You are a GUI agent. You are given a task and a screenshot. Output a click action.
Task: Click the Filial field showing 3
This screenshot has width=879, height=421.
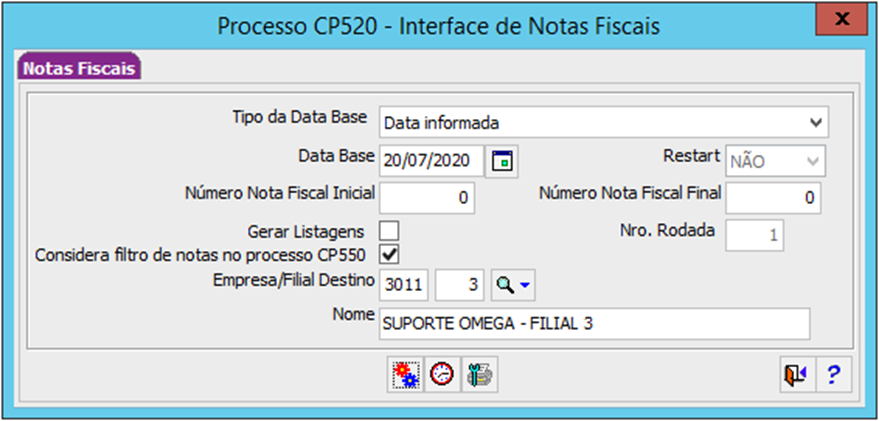tap(460, 285)
